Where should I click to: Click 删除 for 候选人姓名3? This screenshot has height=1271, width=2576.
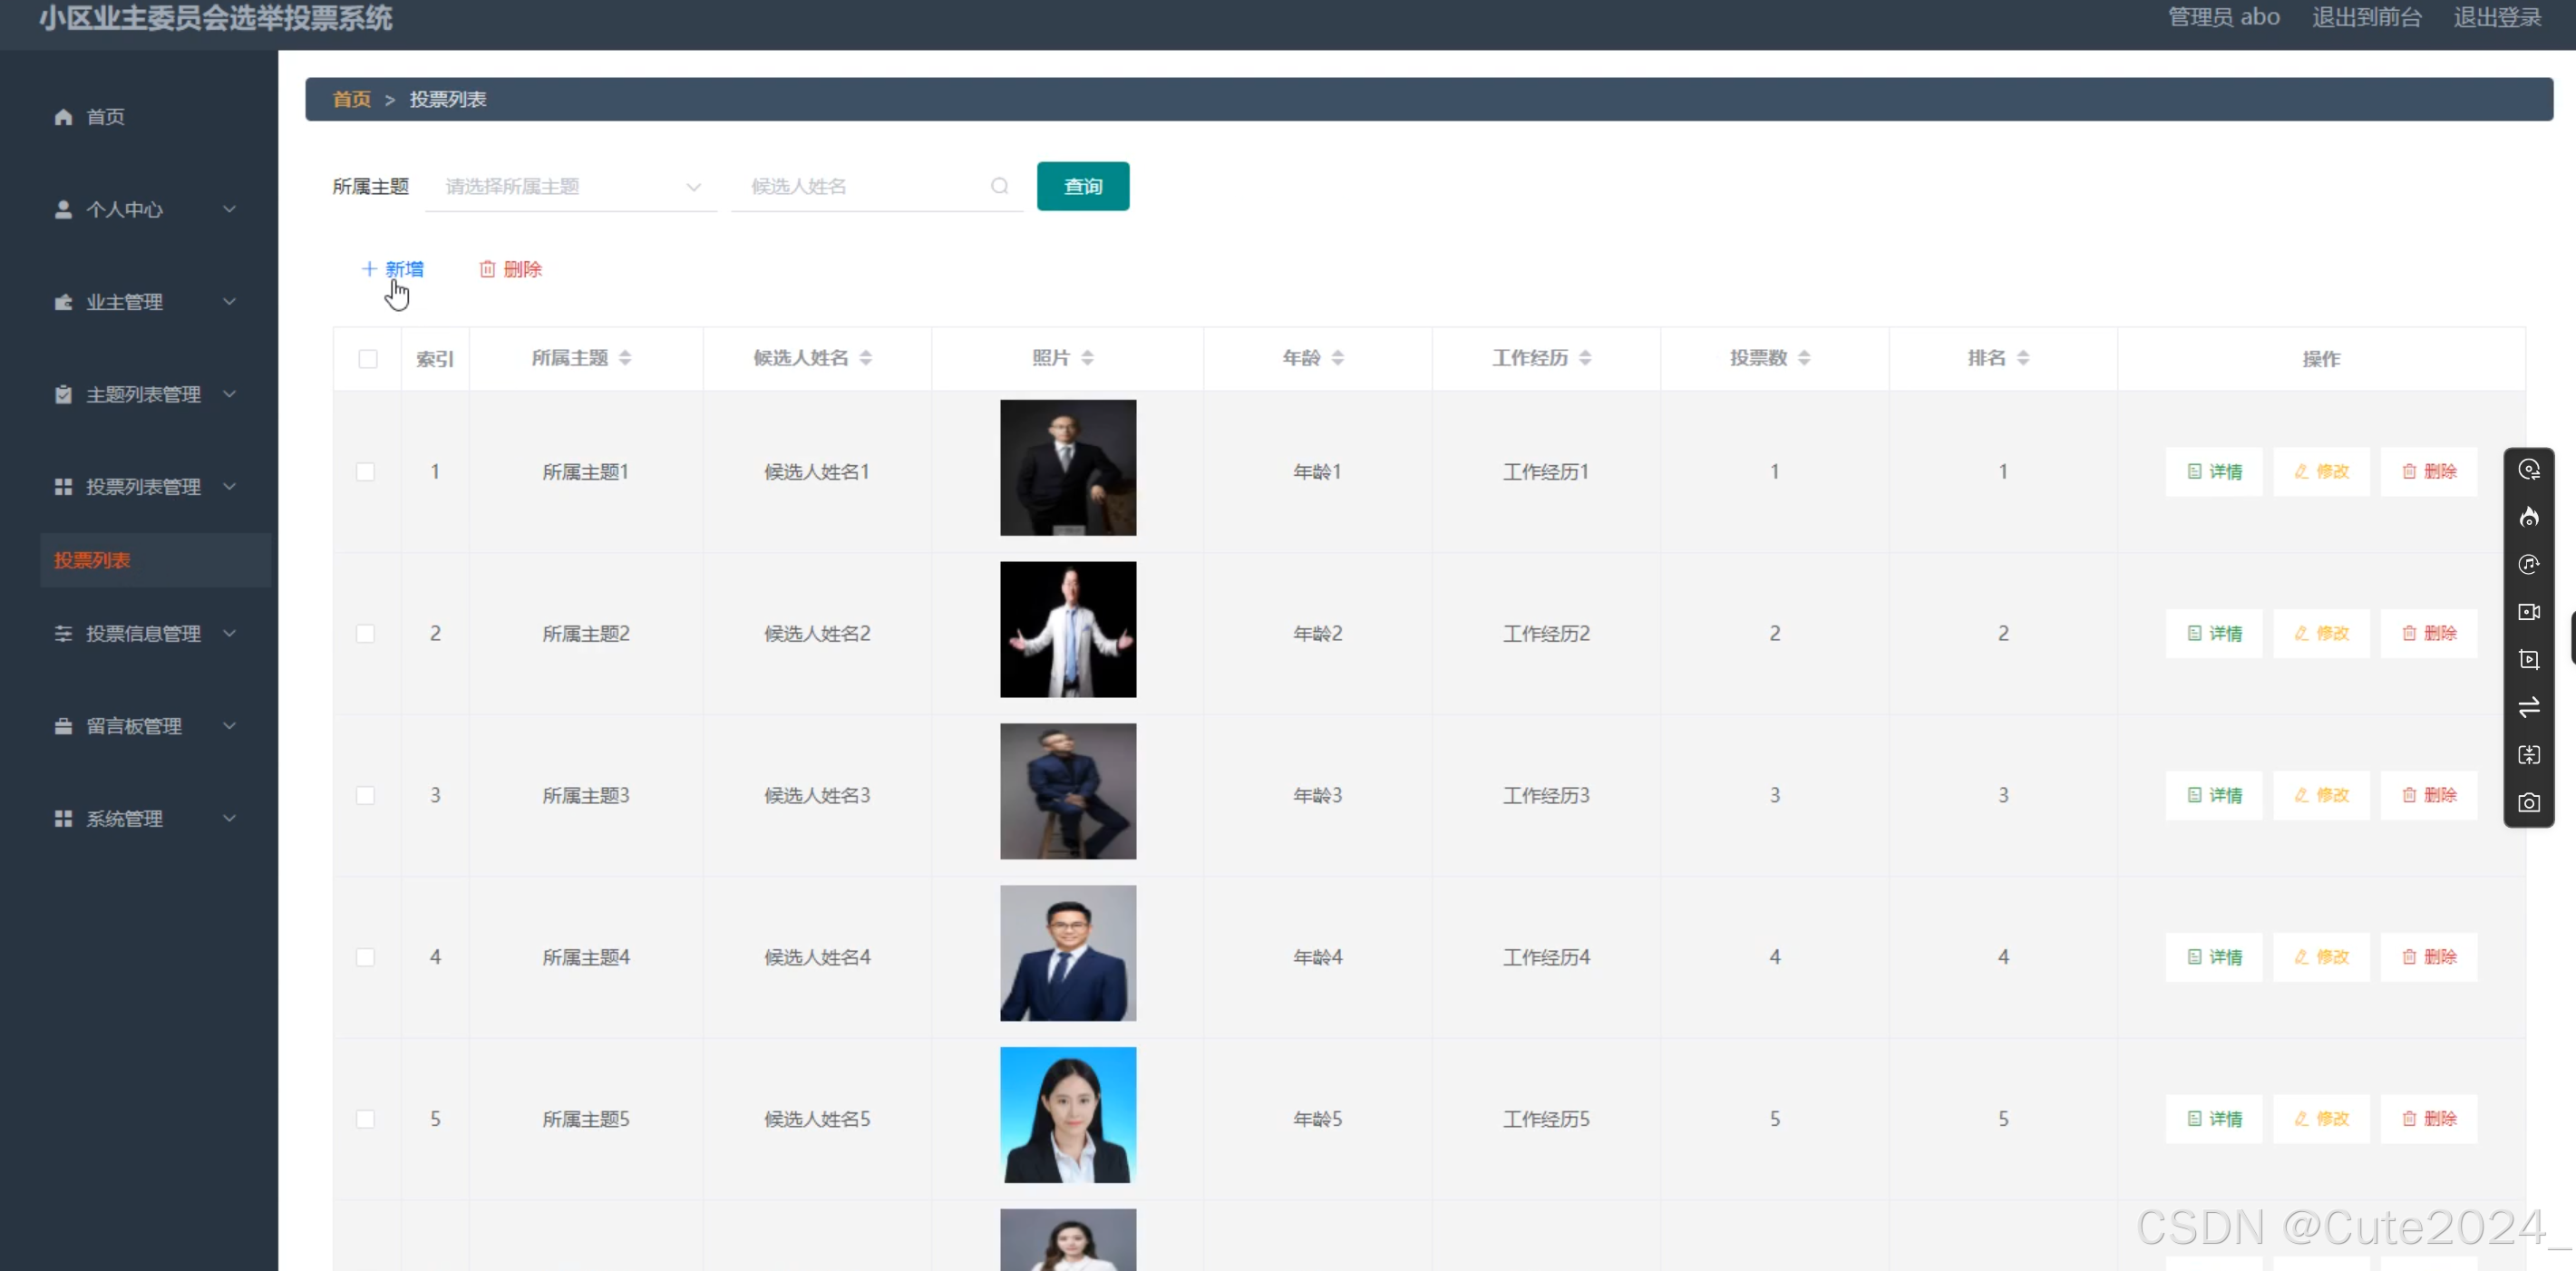tap(2429, 796)
